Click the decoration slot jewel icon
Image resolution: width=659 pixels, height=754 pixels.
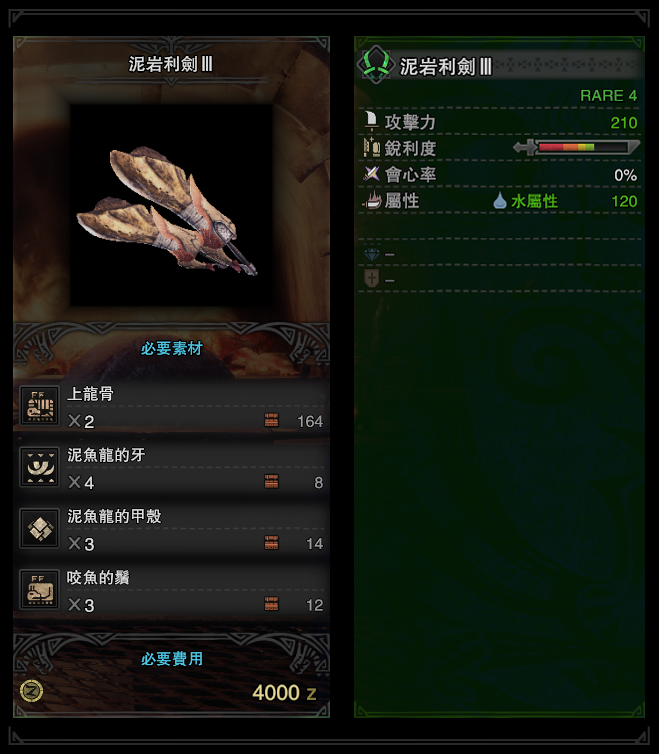click(371, 253)
